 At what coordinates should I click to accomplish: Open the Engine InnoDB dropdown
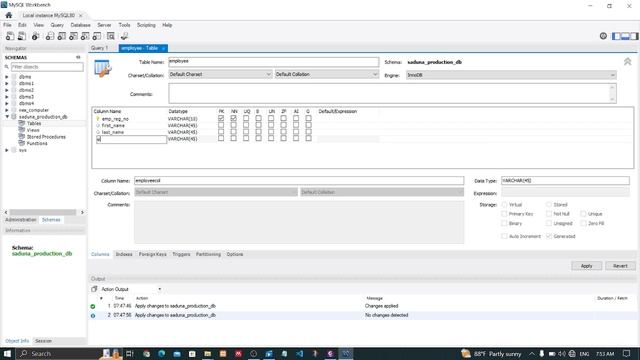(511, 75)
